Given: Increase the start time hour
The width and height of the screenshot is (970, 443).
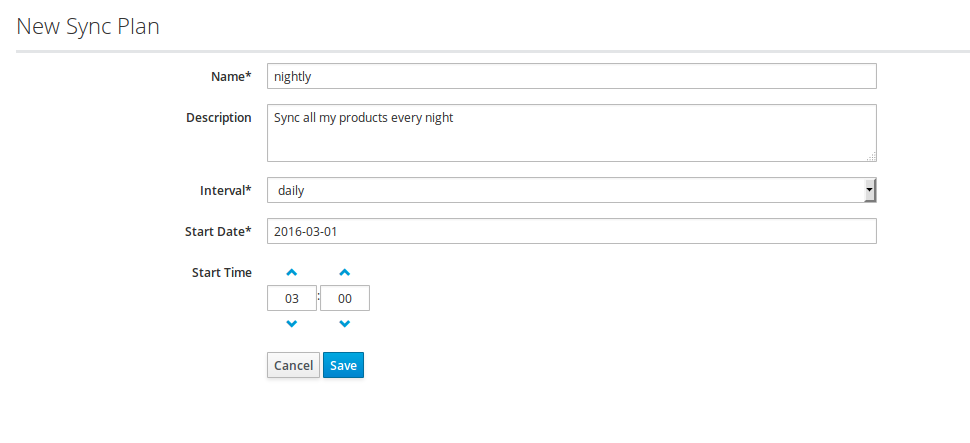Looking at the screenshot, I should pos(292,272).
